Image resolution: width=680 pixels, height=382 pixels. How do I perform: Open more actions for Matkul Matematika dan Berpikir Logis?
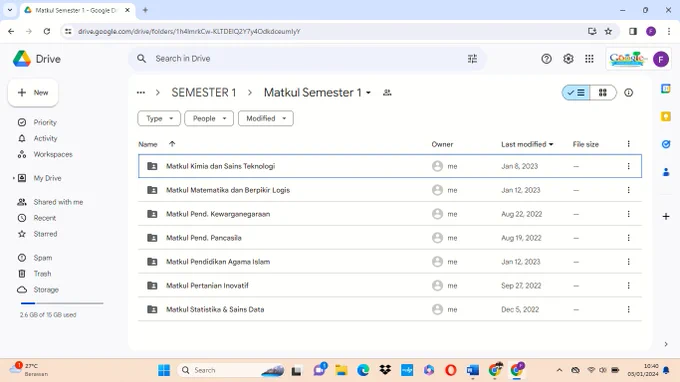click(628, 190)
